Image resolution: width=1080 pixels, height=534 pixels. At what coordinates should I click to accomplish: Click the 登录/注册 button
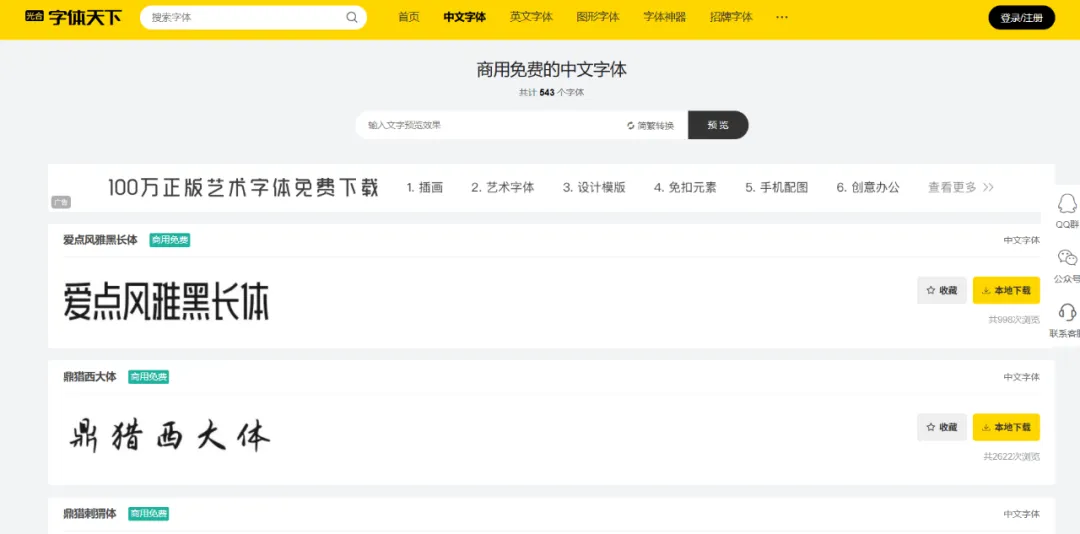point(1021,18)
